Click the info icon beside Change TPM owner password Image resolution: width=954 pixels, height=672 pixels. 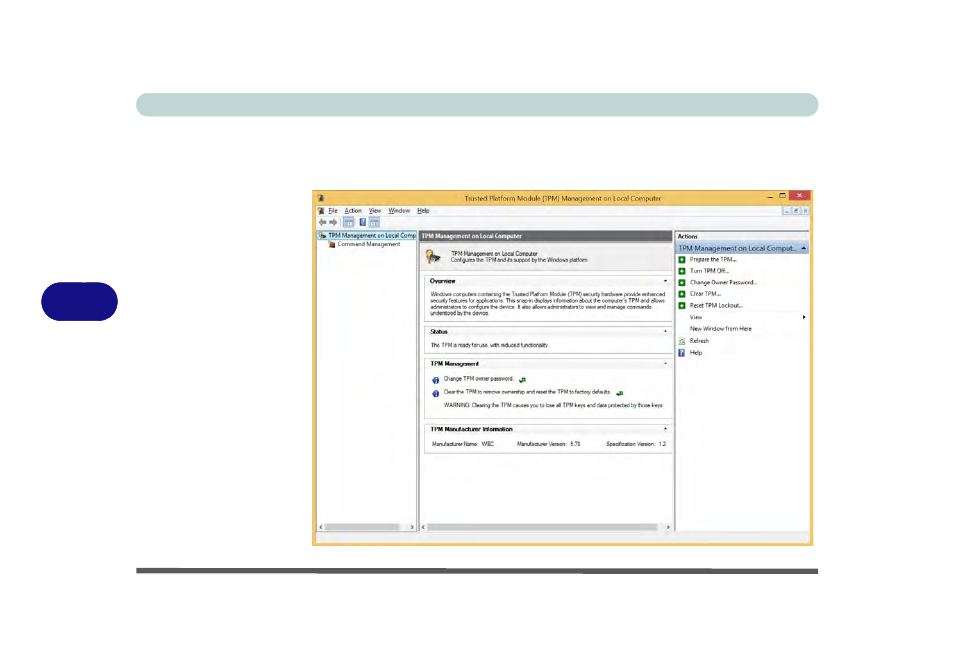coord(436,380)
